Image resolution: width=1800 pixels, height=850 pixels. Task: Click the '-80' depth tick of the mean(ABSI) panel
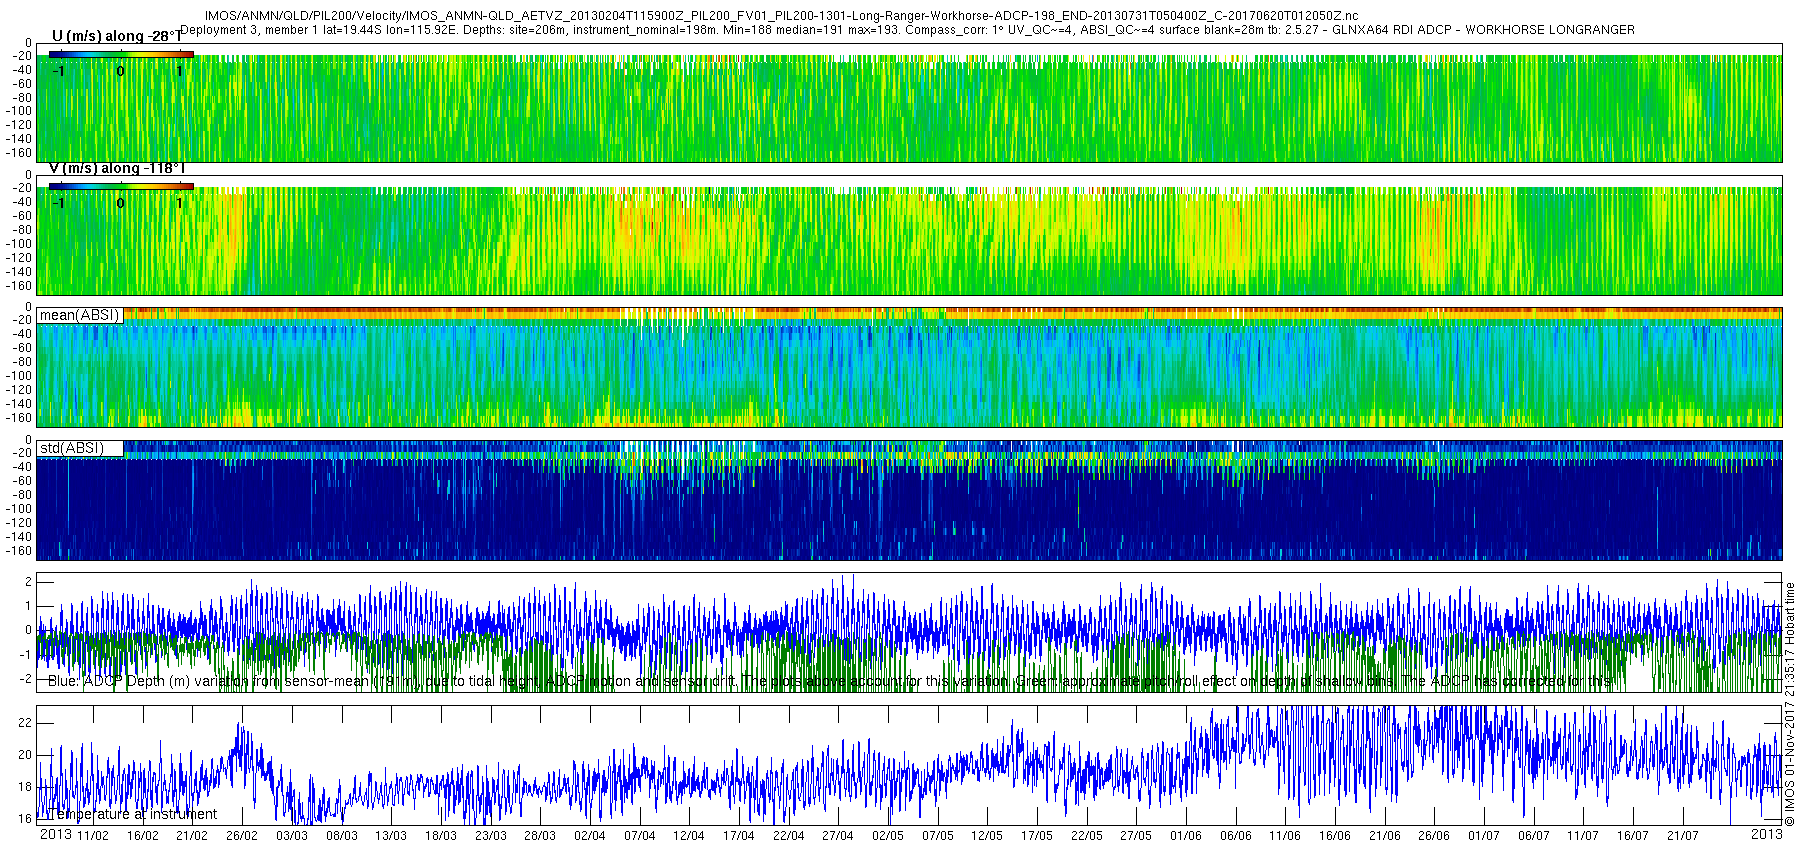coord(22,362)
